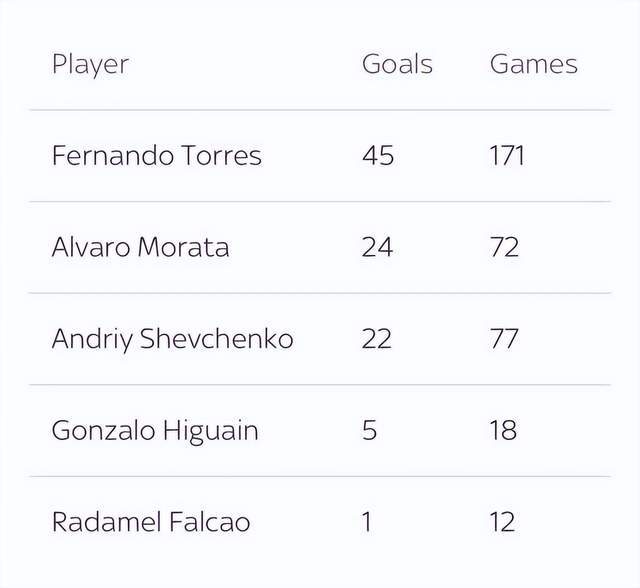Click the divider line below the header row
Viewport: 640px width, 588px height.
(320, 110)
